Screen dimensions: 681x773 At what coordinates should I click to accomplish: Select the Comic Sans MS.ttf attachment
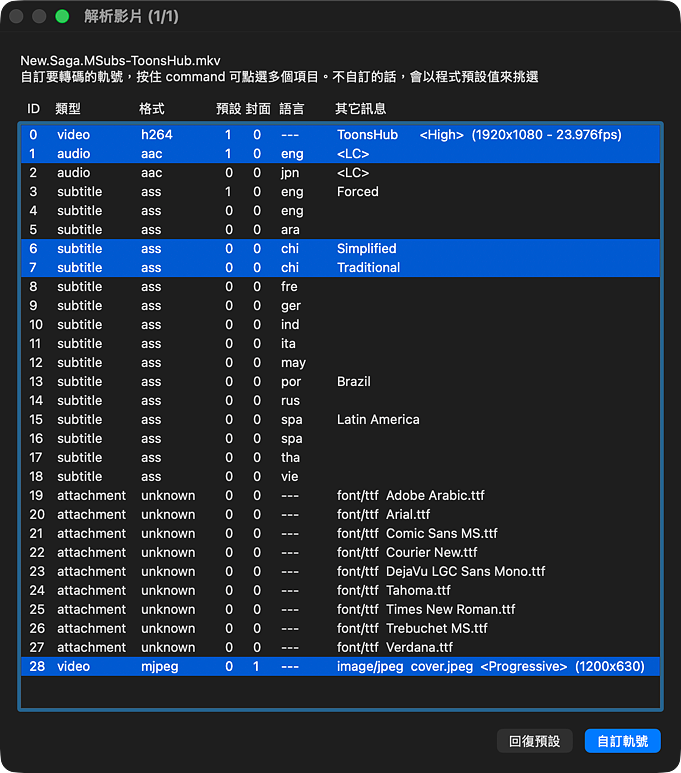(340, 534)
